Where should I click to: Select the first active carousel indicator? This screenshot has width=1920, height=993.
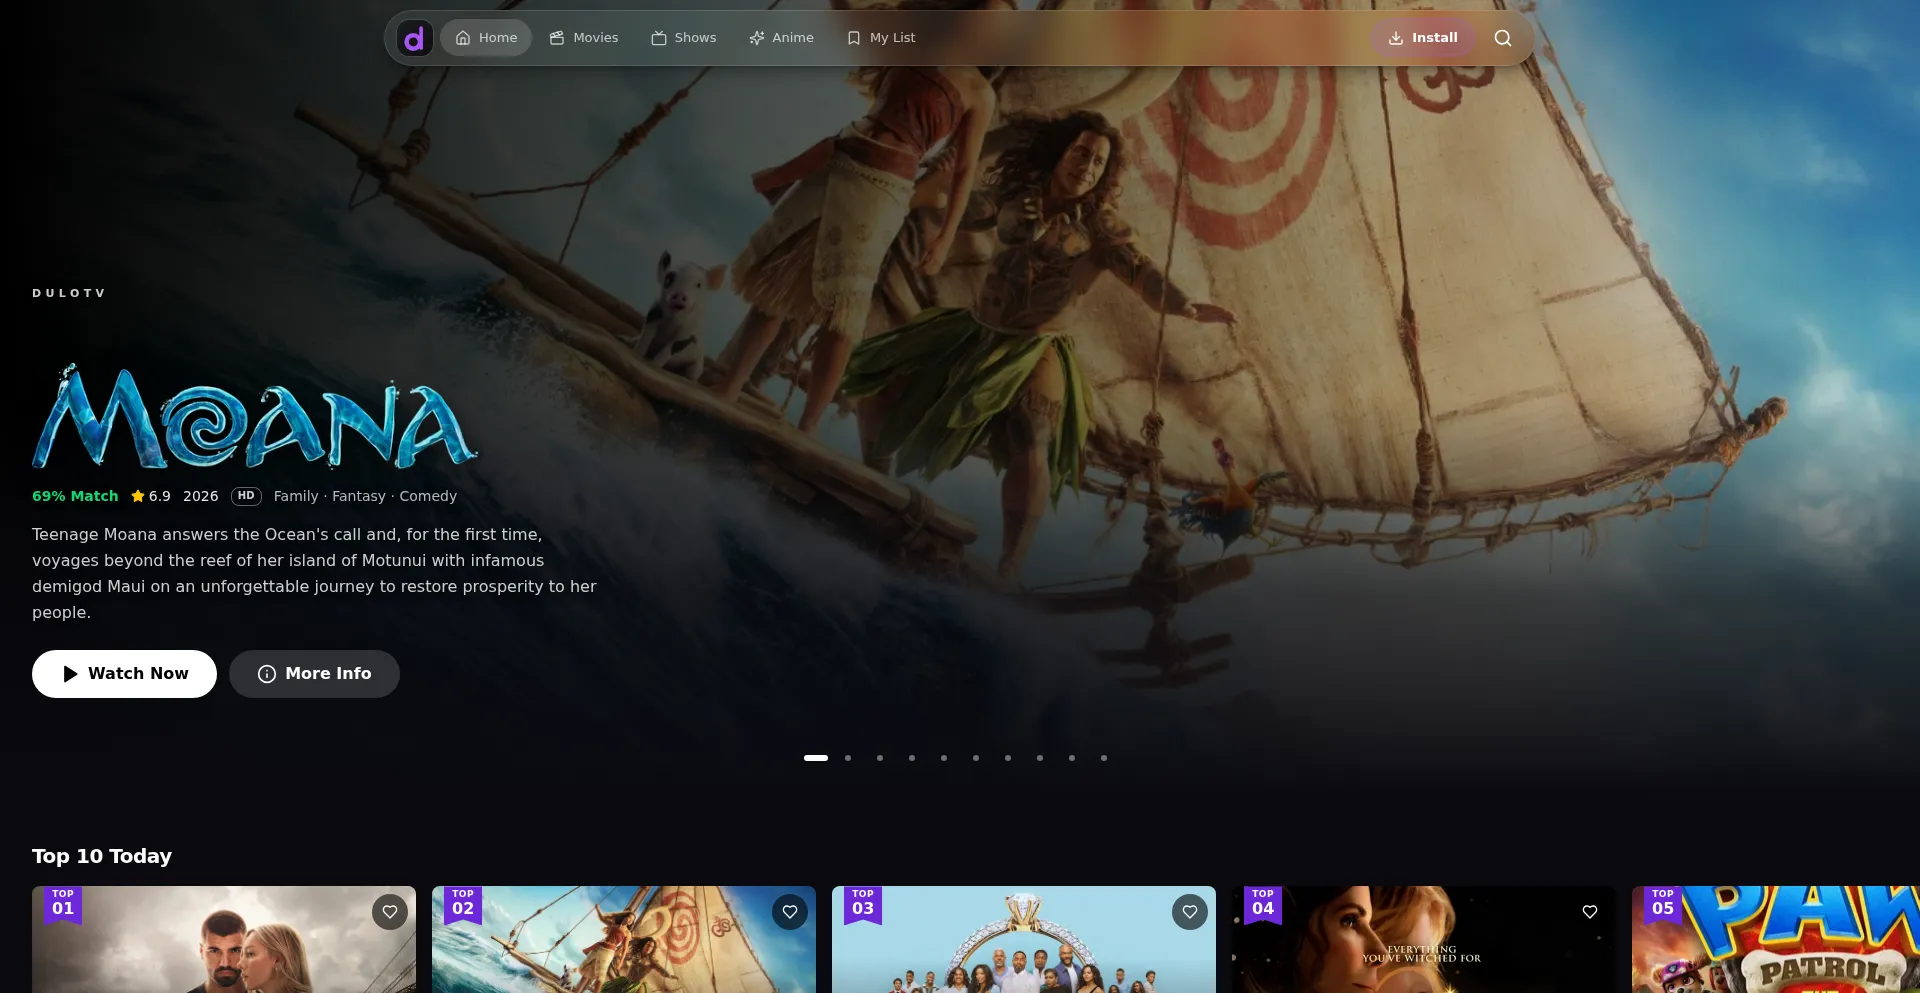(816, 758)
